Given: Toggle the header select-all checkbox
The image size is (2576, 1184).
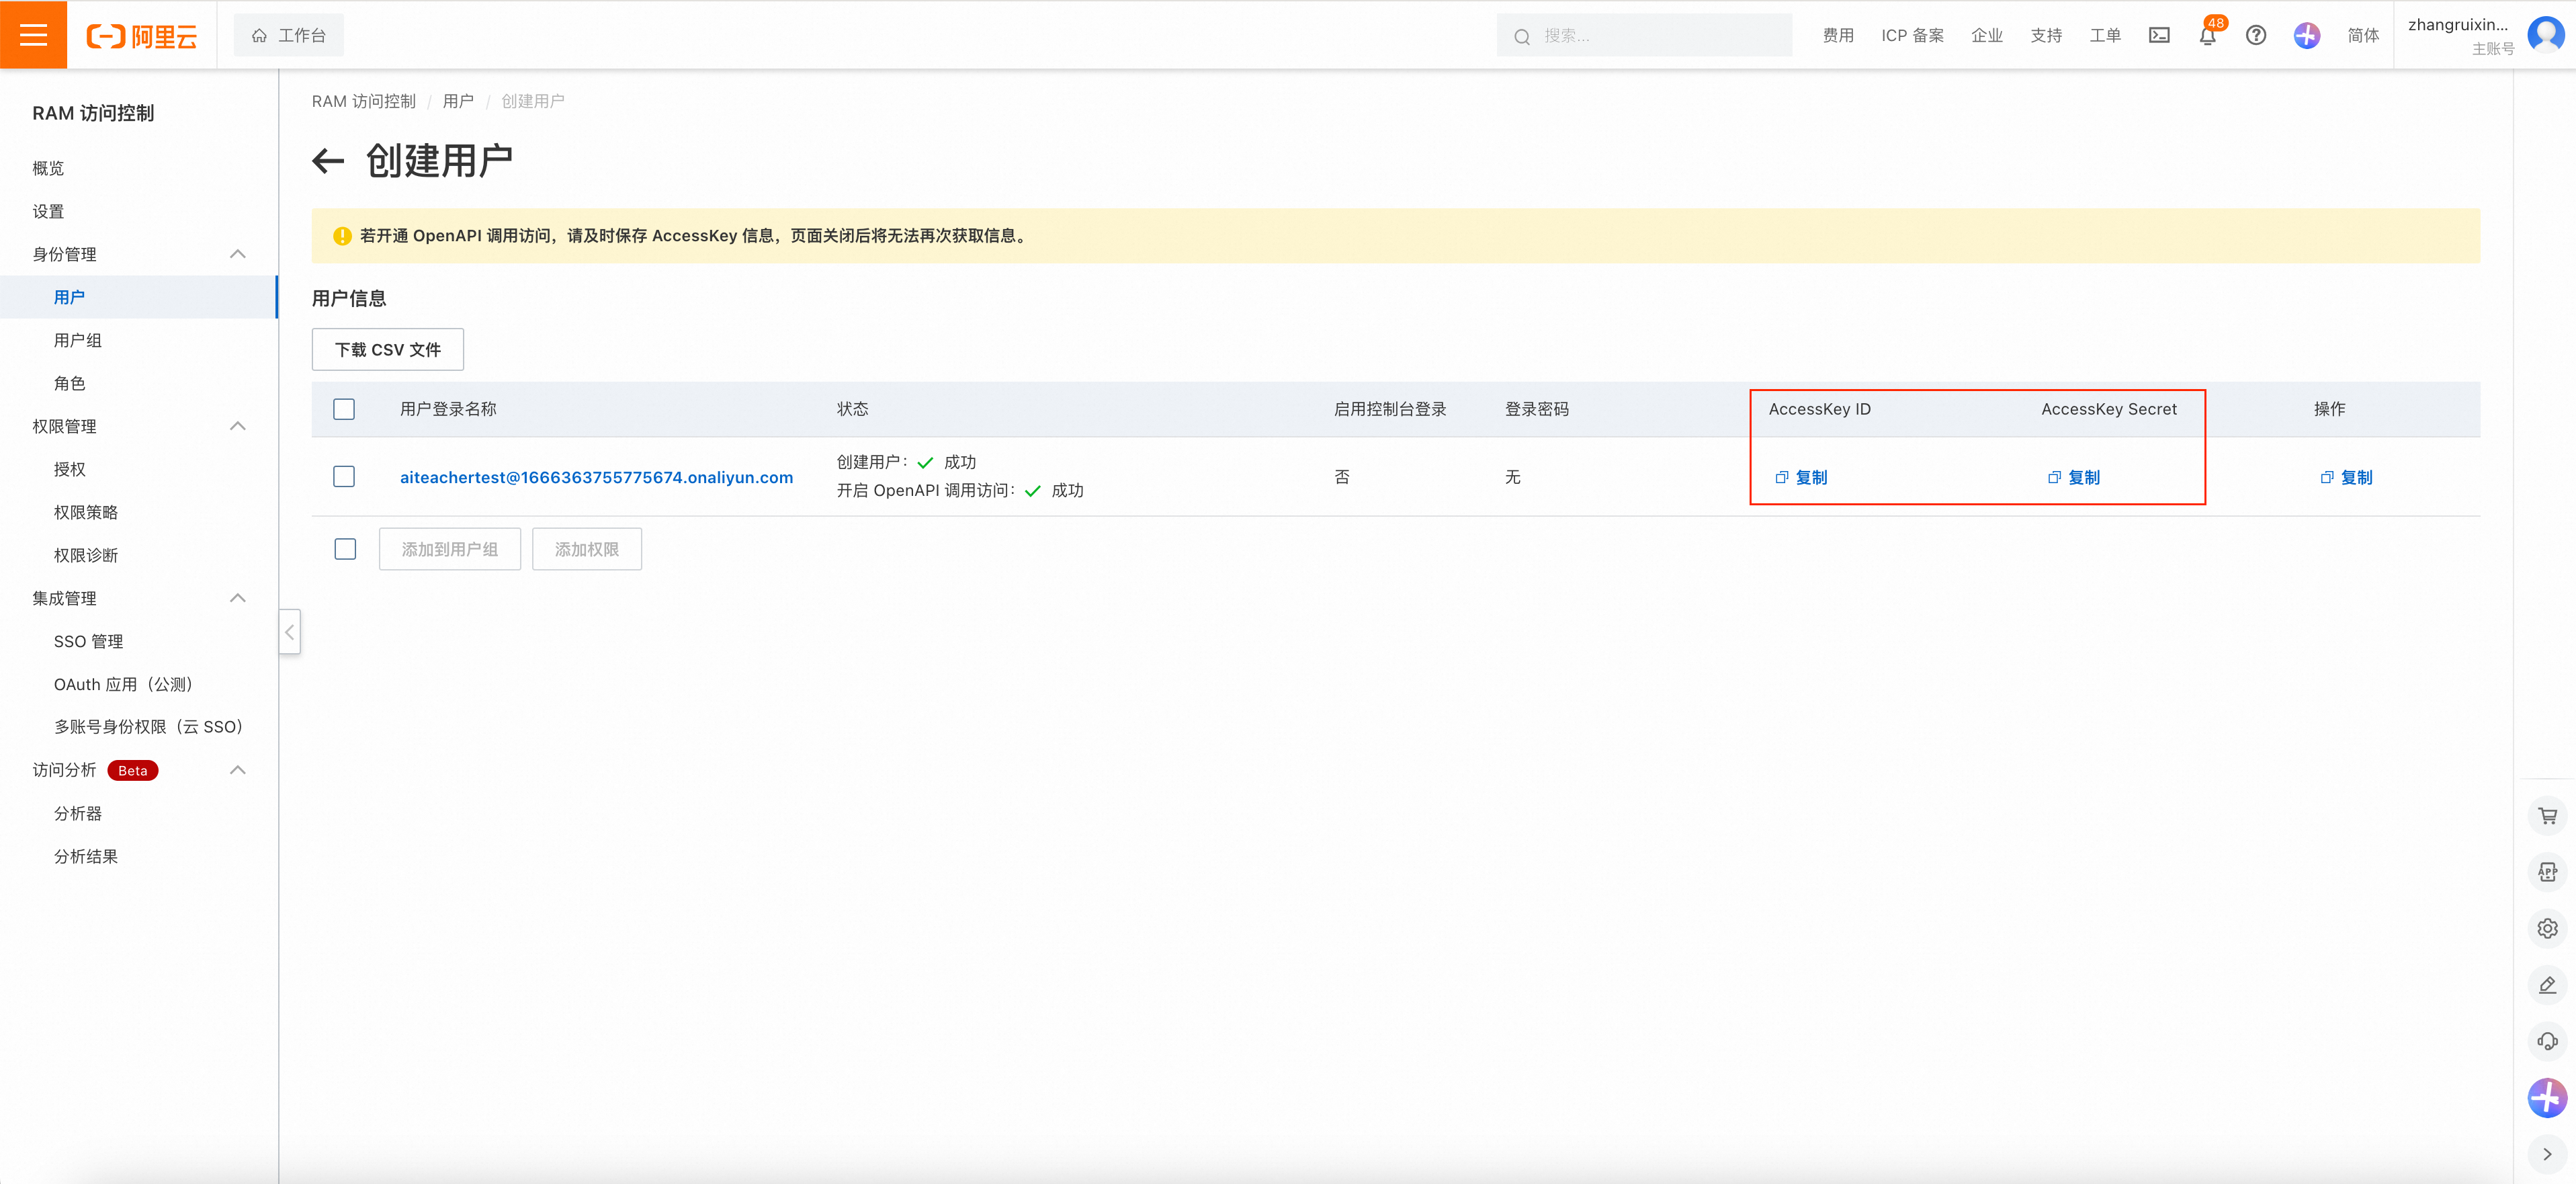Looking at the screenshot, I should tap(344, 409).
